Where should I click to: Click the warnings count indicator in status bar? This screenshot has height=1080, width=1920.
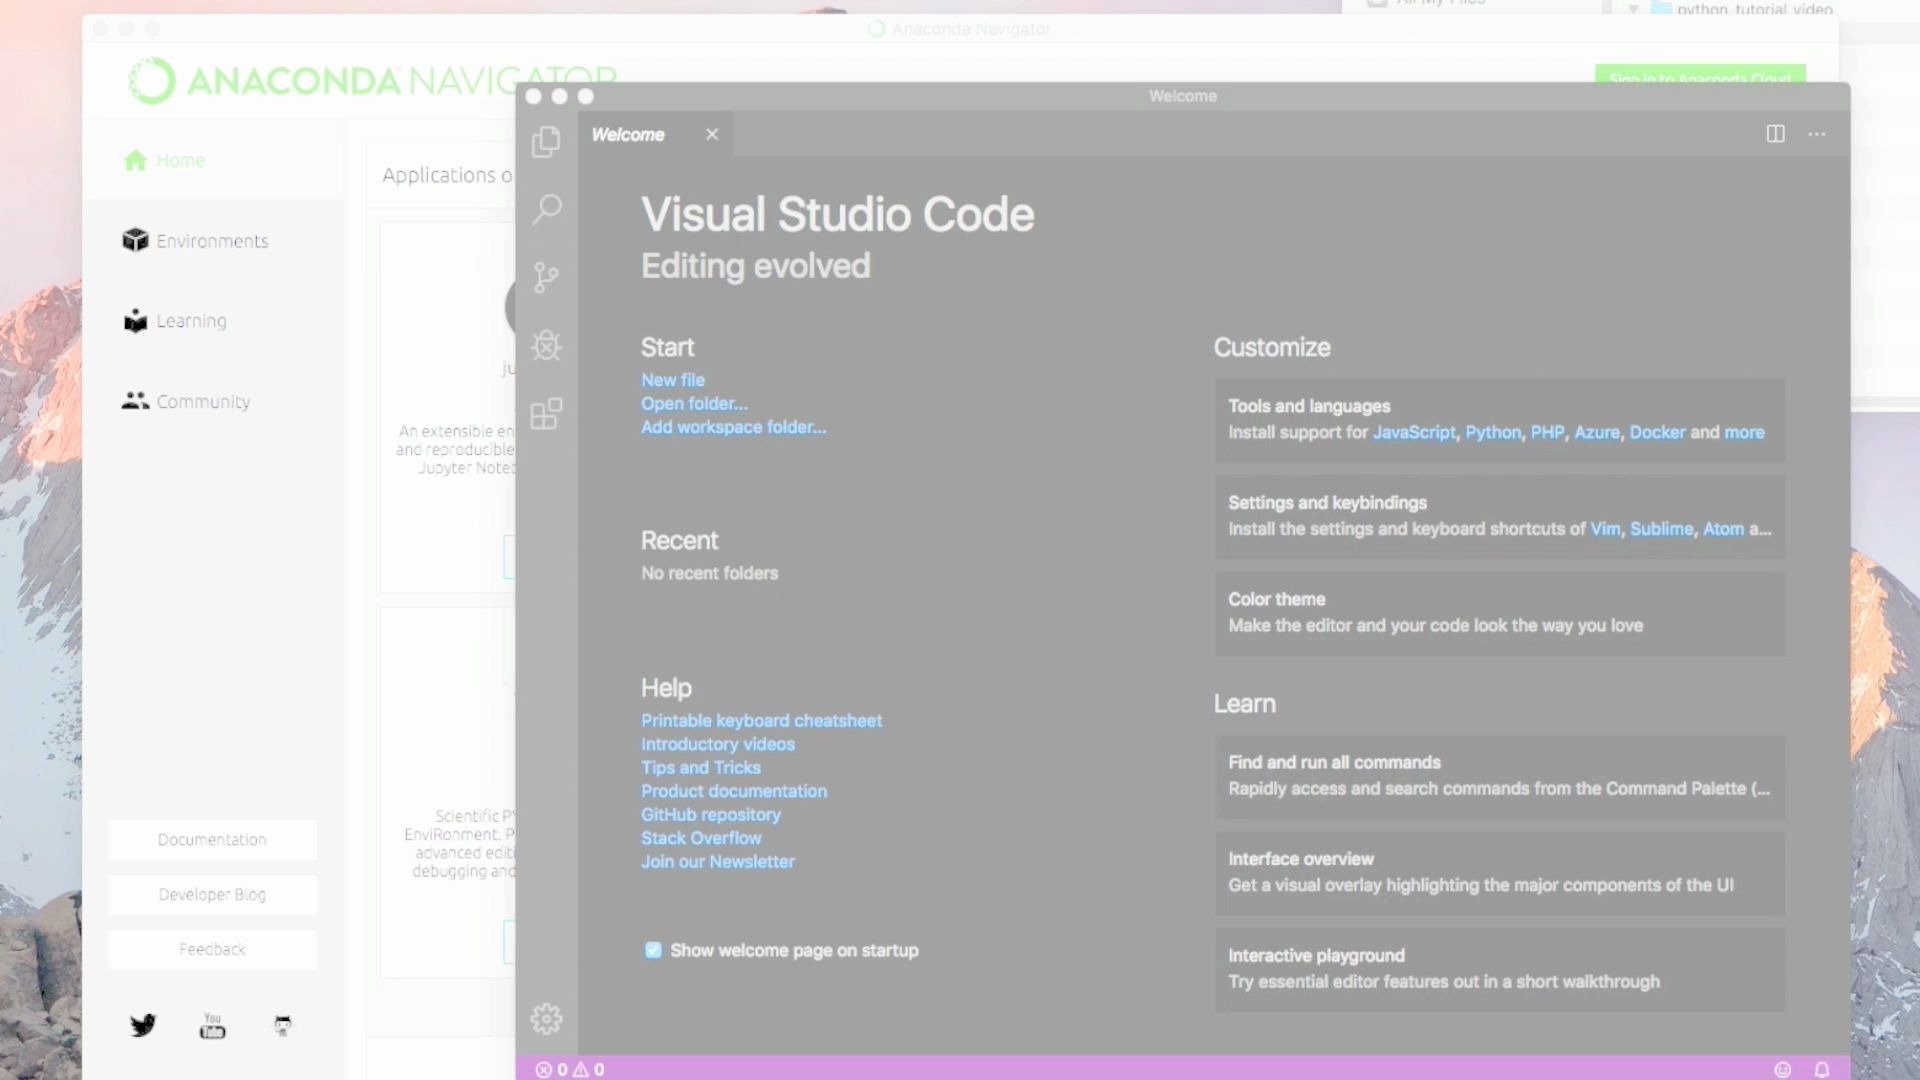click(x=589, y=1069)
